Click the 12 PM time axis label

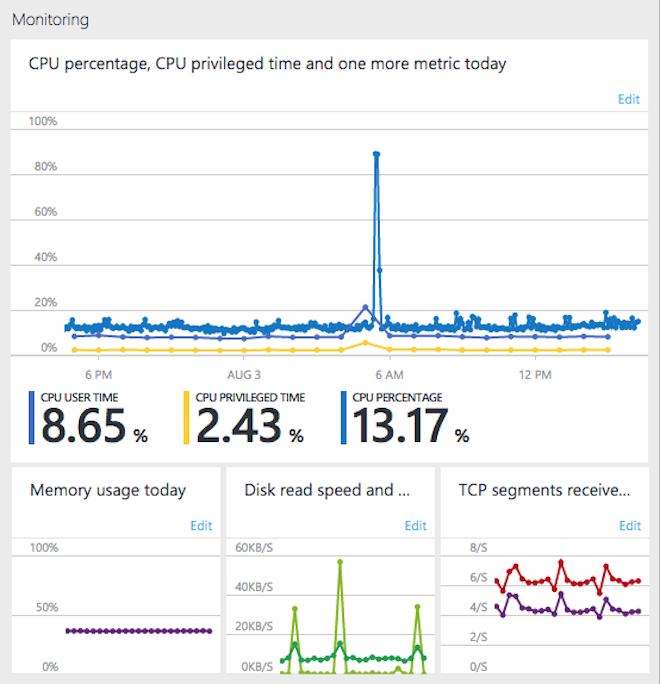[535, 375]
